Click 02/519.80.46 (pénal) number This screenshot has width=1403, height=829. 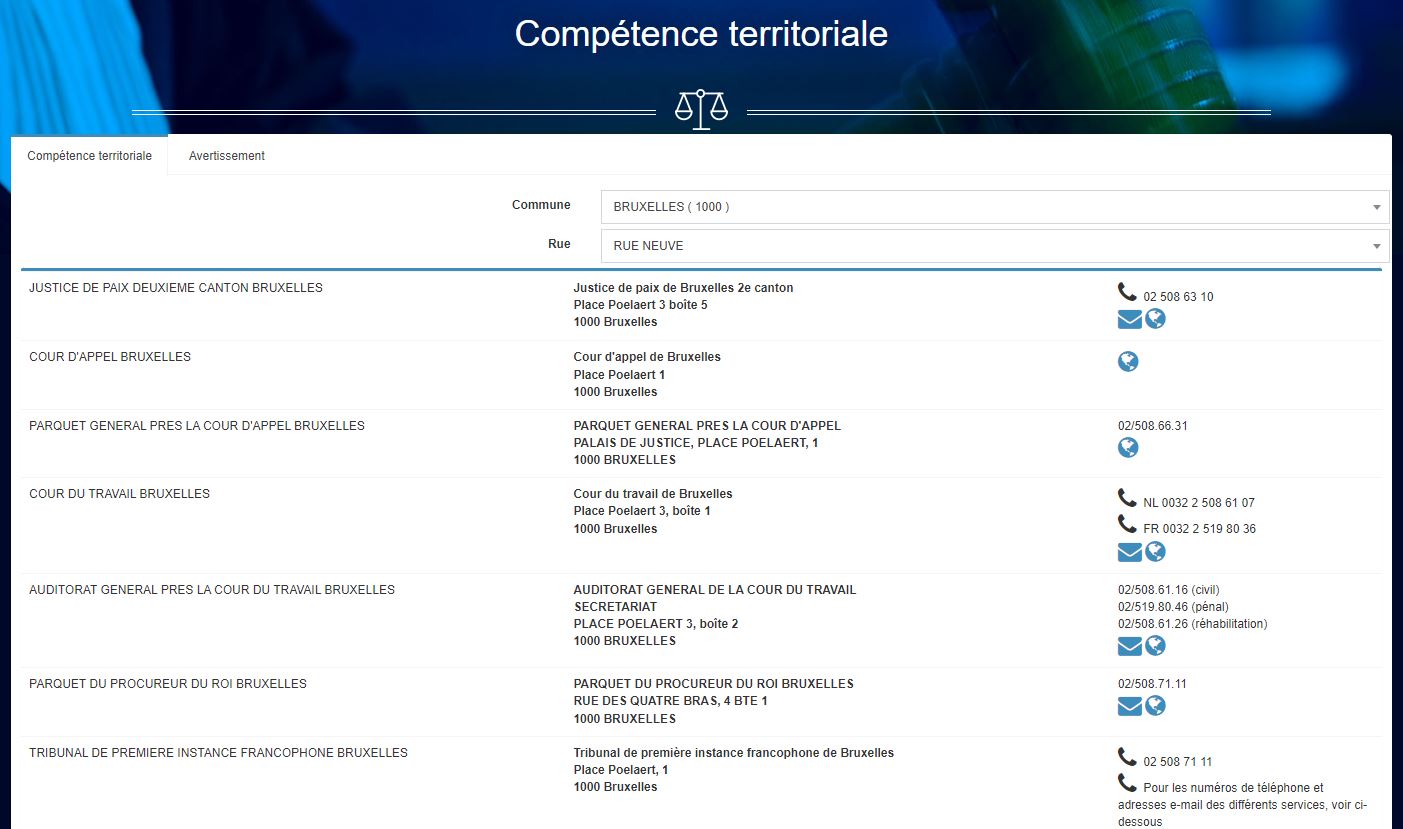[1173, 607]
